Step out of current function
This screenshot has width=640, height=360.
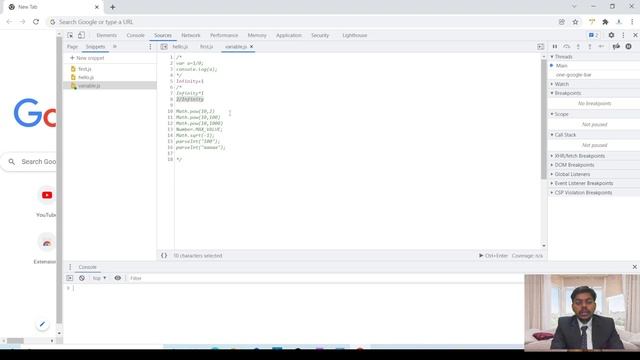pyautogui.click(x=589, y=47)
